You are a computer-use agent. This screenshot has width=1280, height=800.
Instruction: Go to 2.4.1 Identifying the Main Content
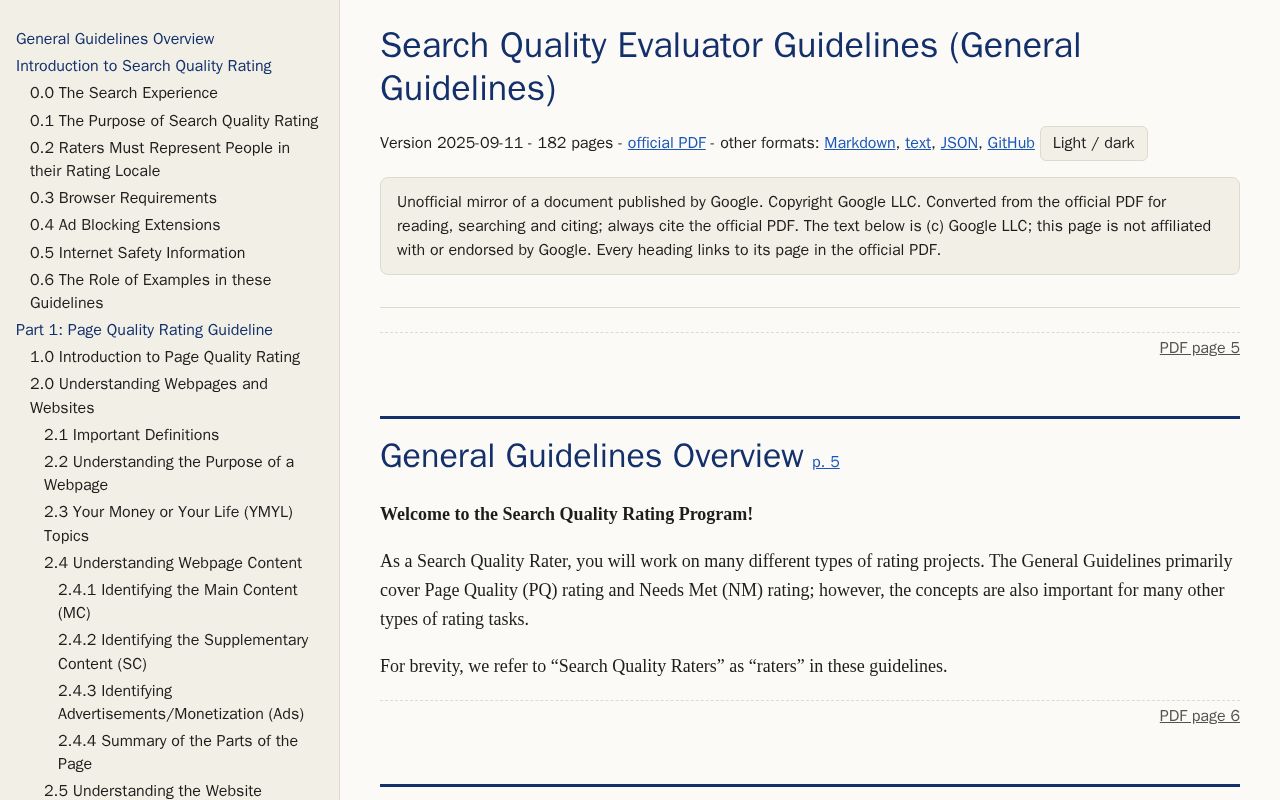coord(178,601)
